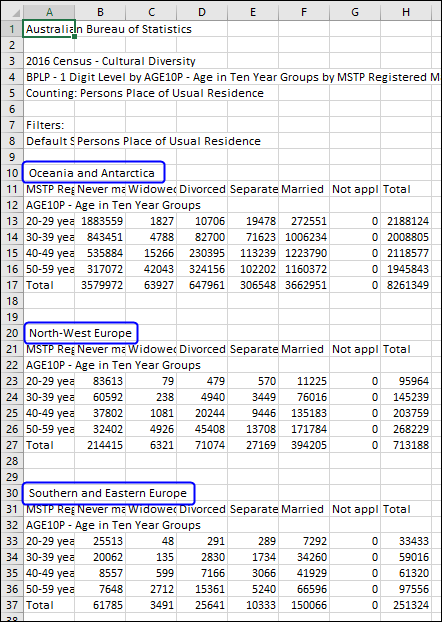Click total cell 251324

(406, 605)
